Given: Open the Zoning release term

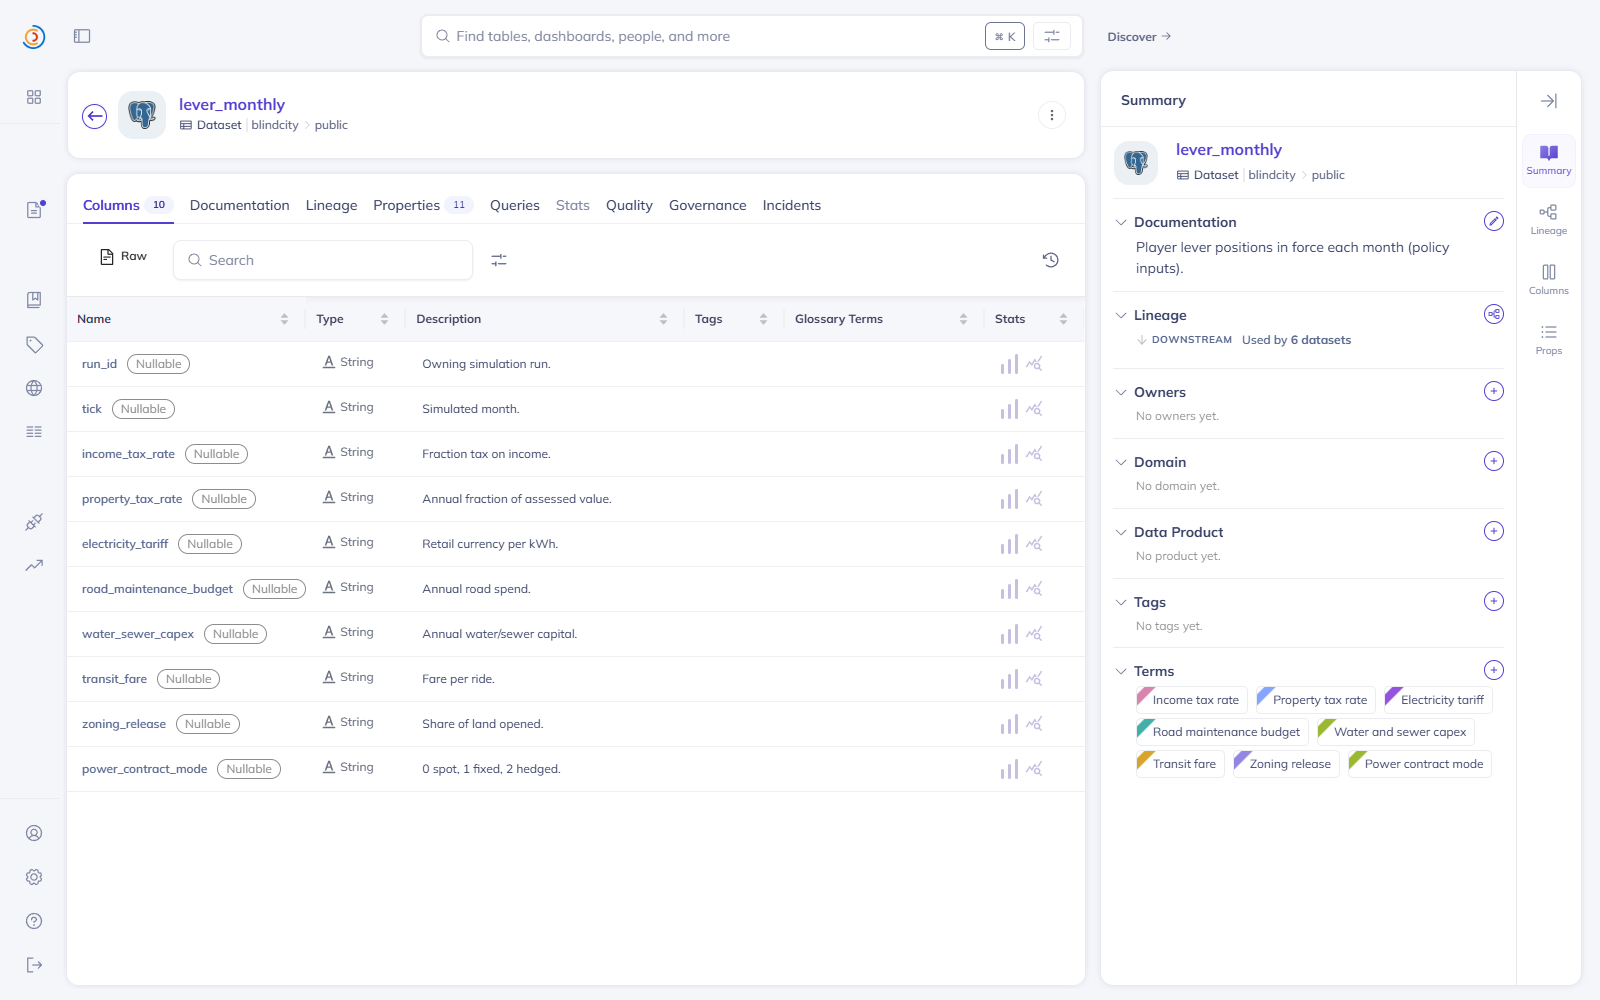Looking at the screenshot, I should pyautogui.click(x=1286, y=764).
